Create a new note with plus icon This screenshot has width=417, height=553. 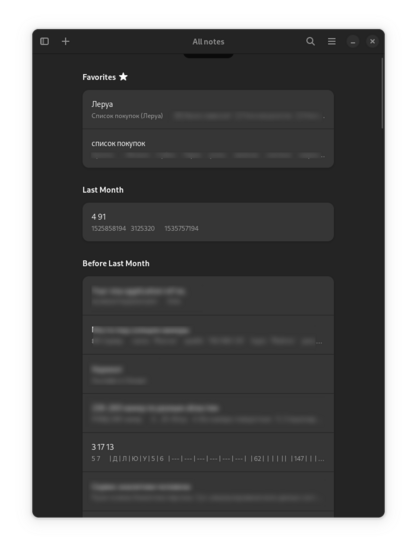click(x=66, y=42)
